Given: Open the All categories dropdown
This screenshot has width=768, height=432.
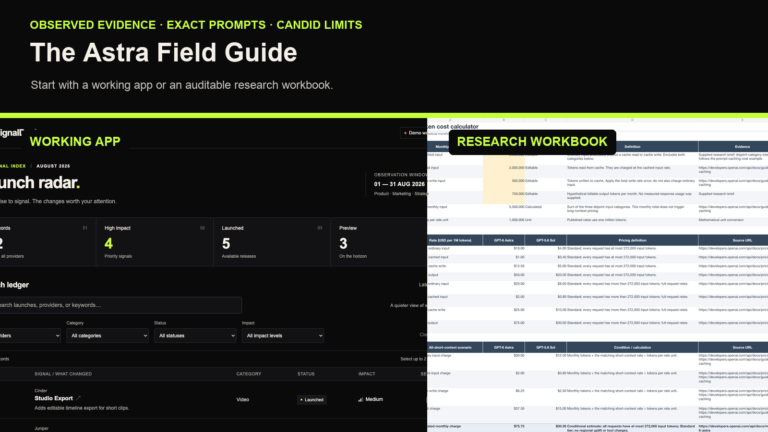Looking at the screenshot, I should pos(107,336).
